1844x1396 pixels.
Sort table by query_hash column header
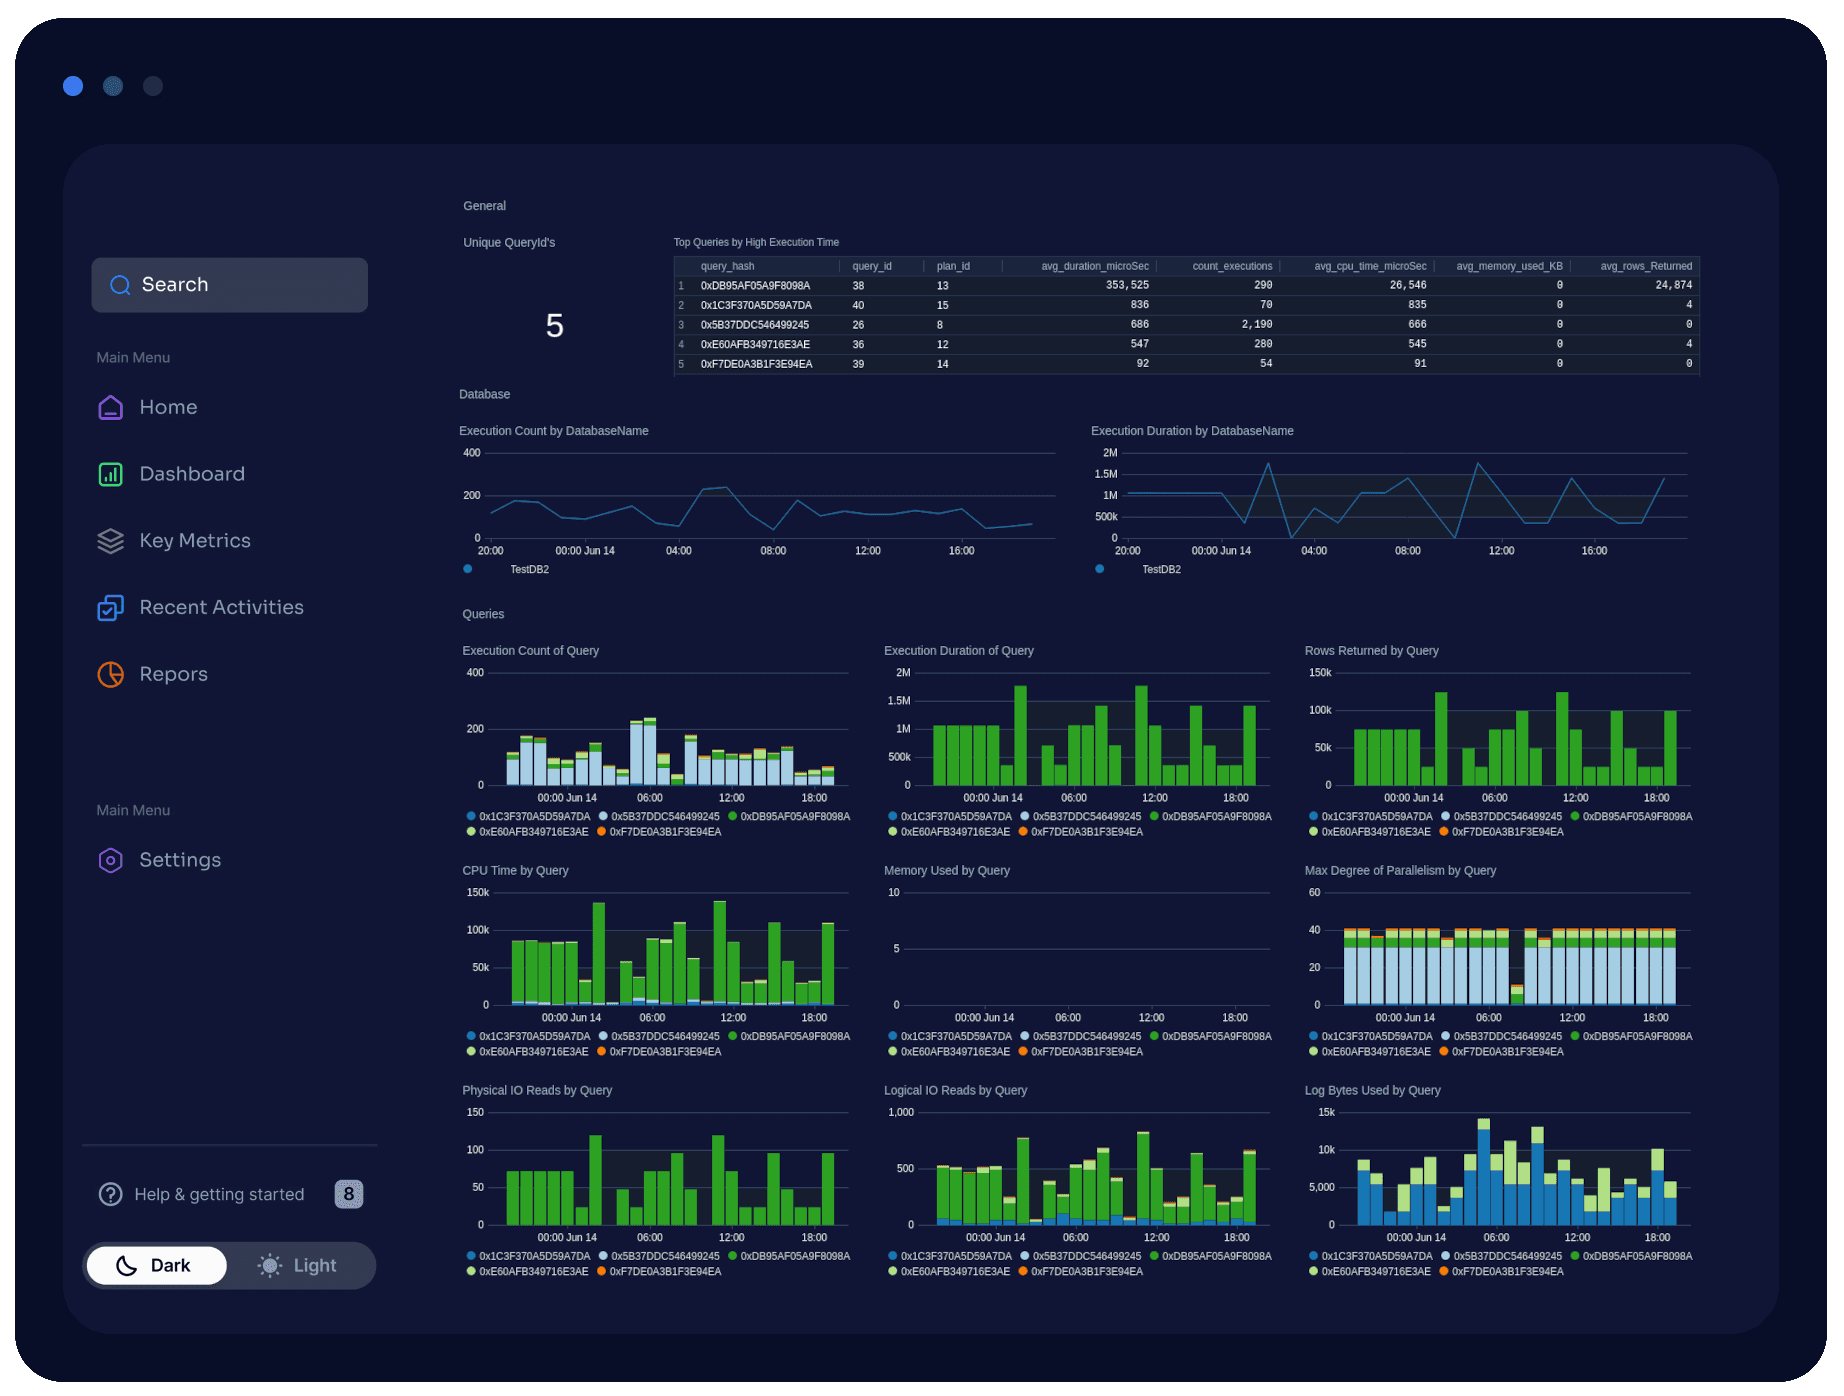point(727,266)
